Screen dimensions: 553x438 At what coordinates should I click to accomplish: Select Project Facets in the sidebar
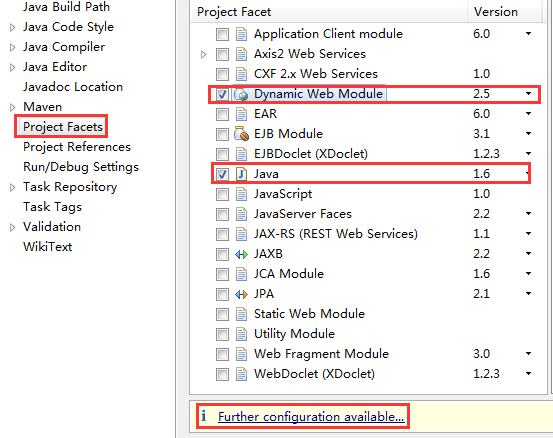(63, 127)
